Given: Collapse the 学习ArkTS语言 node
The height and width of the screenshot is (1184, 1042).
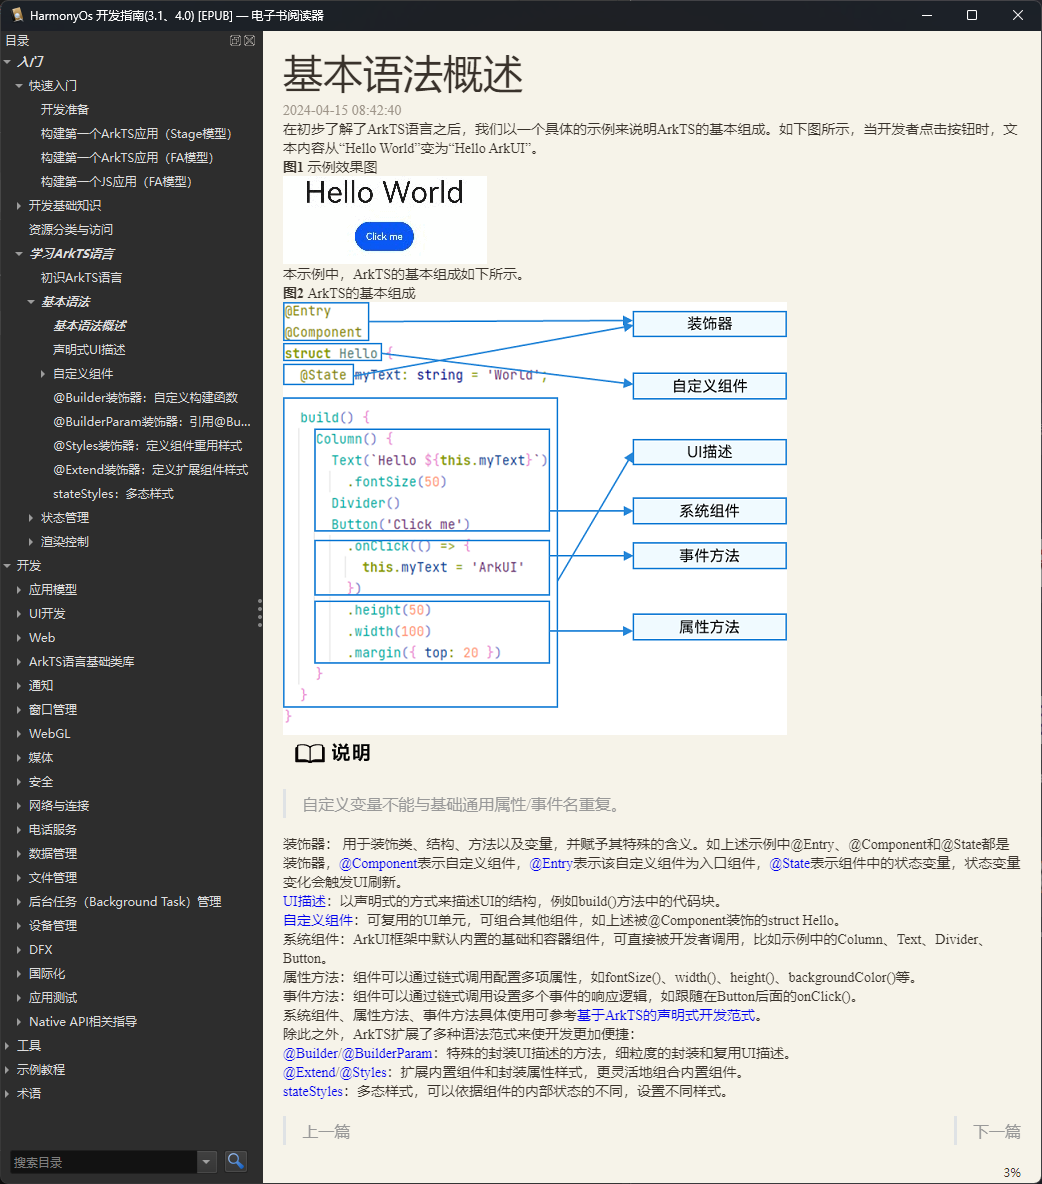Looking at the screenshot, I should [19, 254].
